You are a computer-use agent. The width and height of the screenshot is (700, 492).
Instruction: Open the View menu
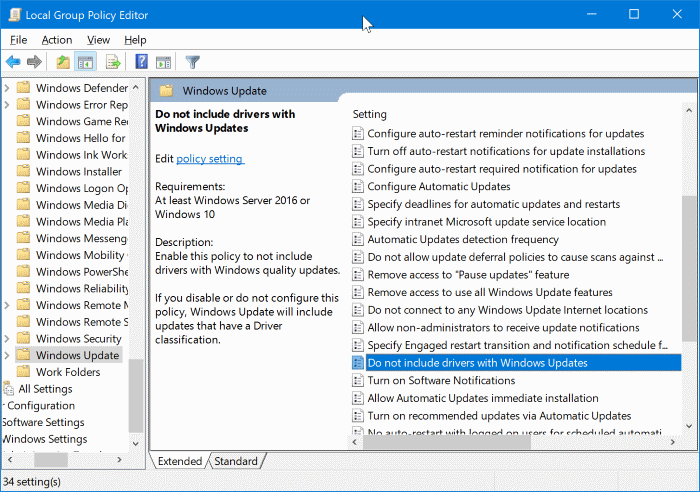click(x=98, y=40)
